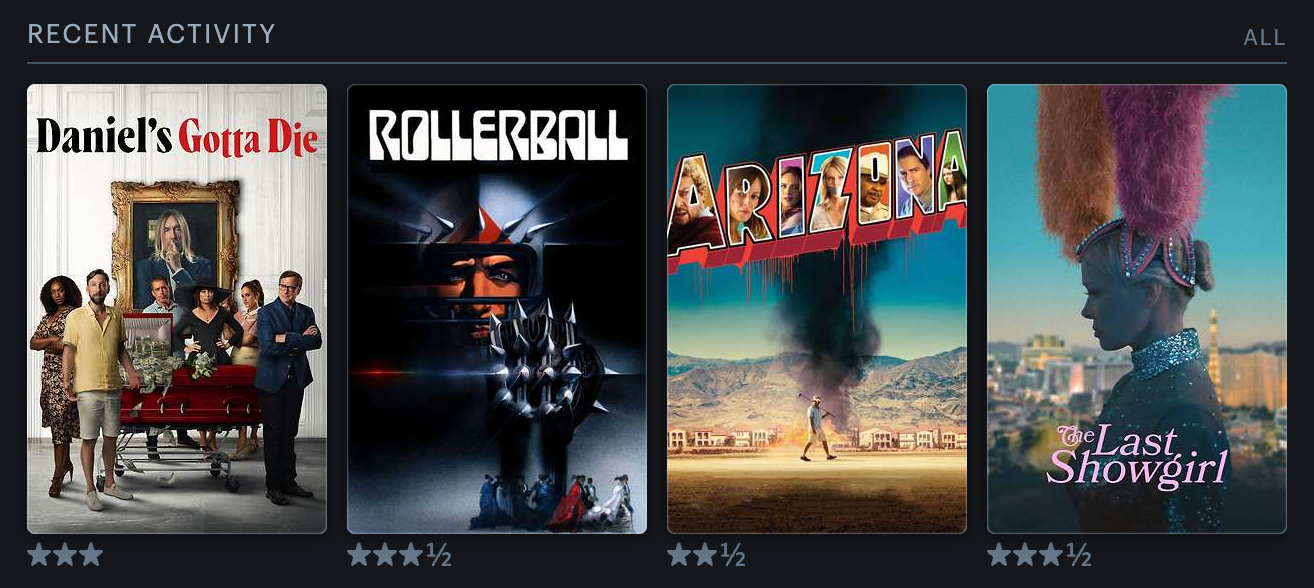Click The Last Showgirl pink title text
Image resolution: width=1314 pixels, height=588 pixels.
pos(1137,455)
